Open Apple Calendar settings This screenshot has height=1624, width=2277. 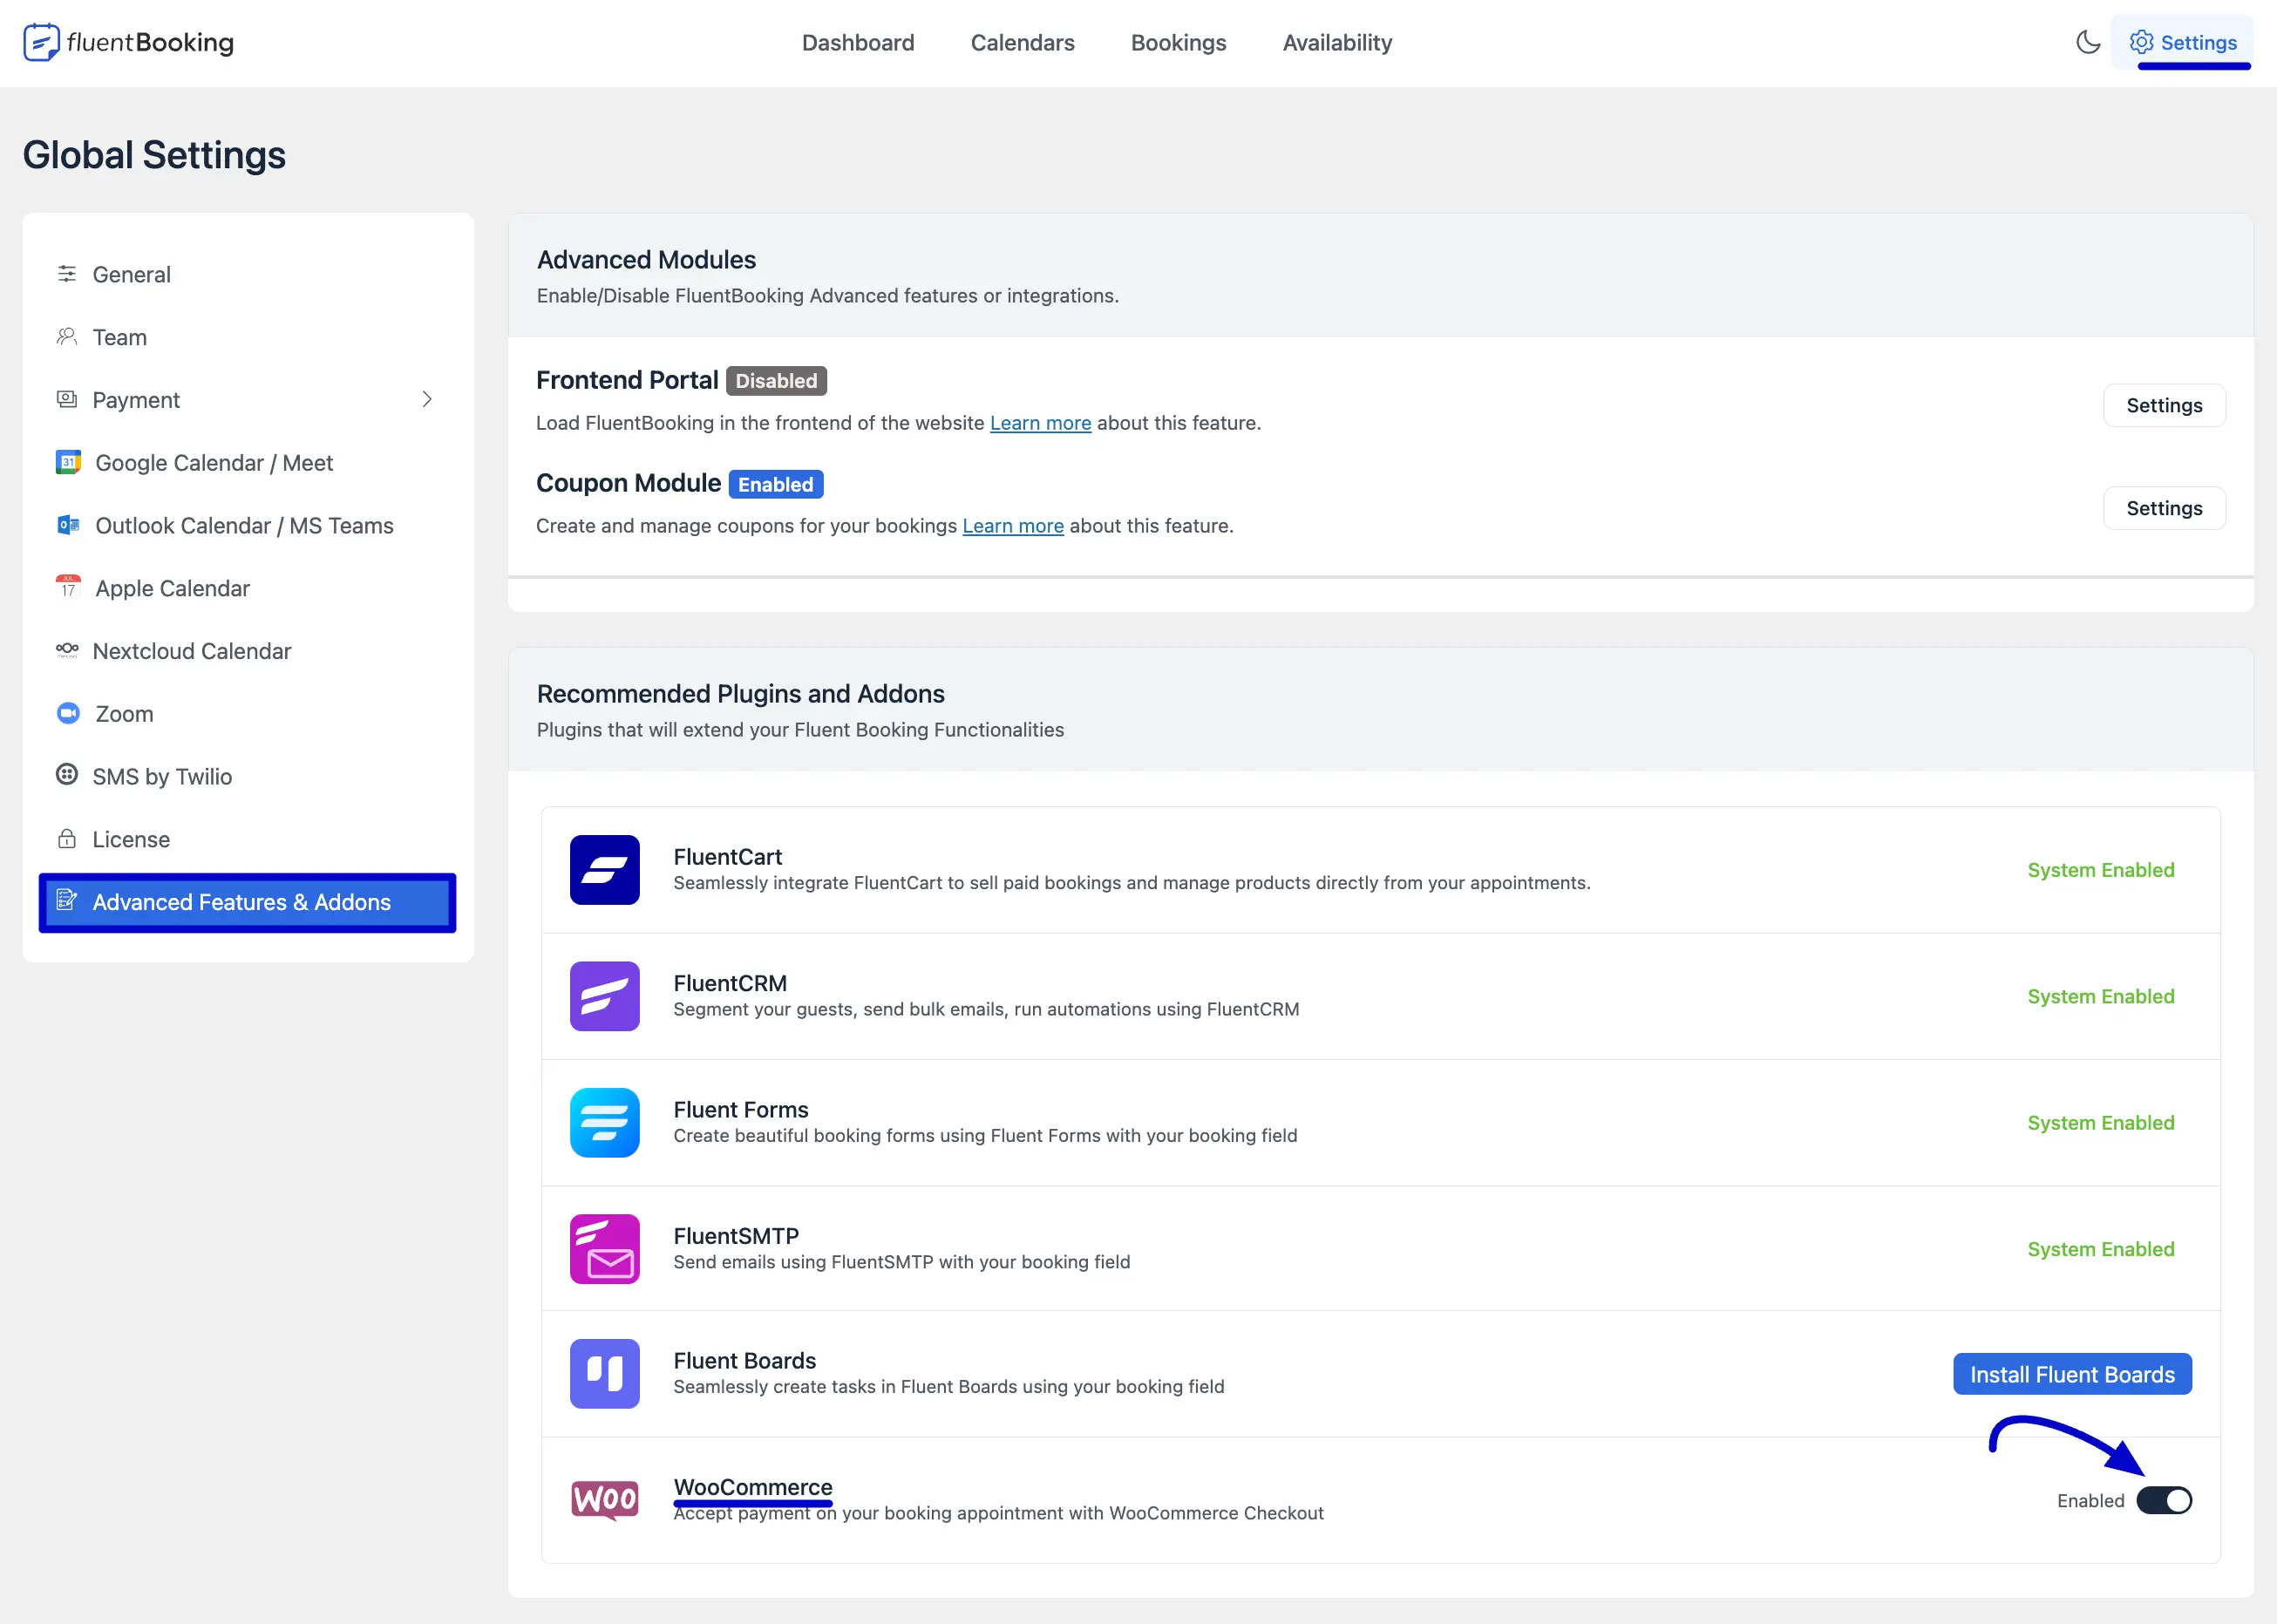tap(247, 588)
